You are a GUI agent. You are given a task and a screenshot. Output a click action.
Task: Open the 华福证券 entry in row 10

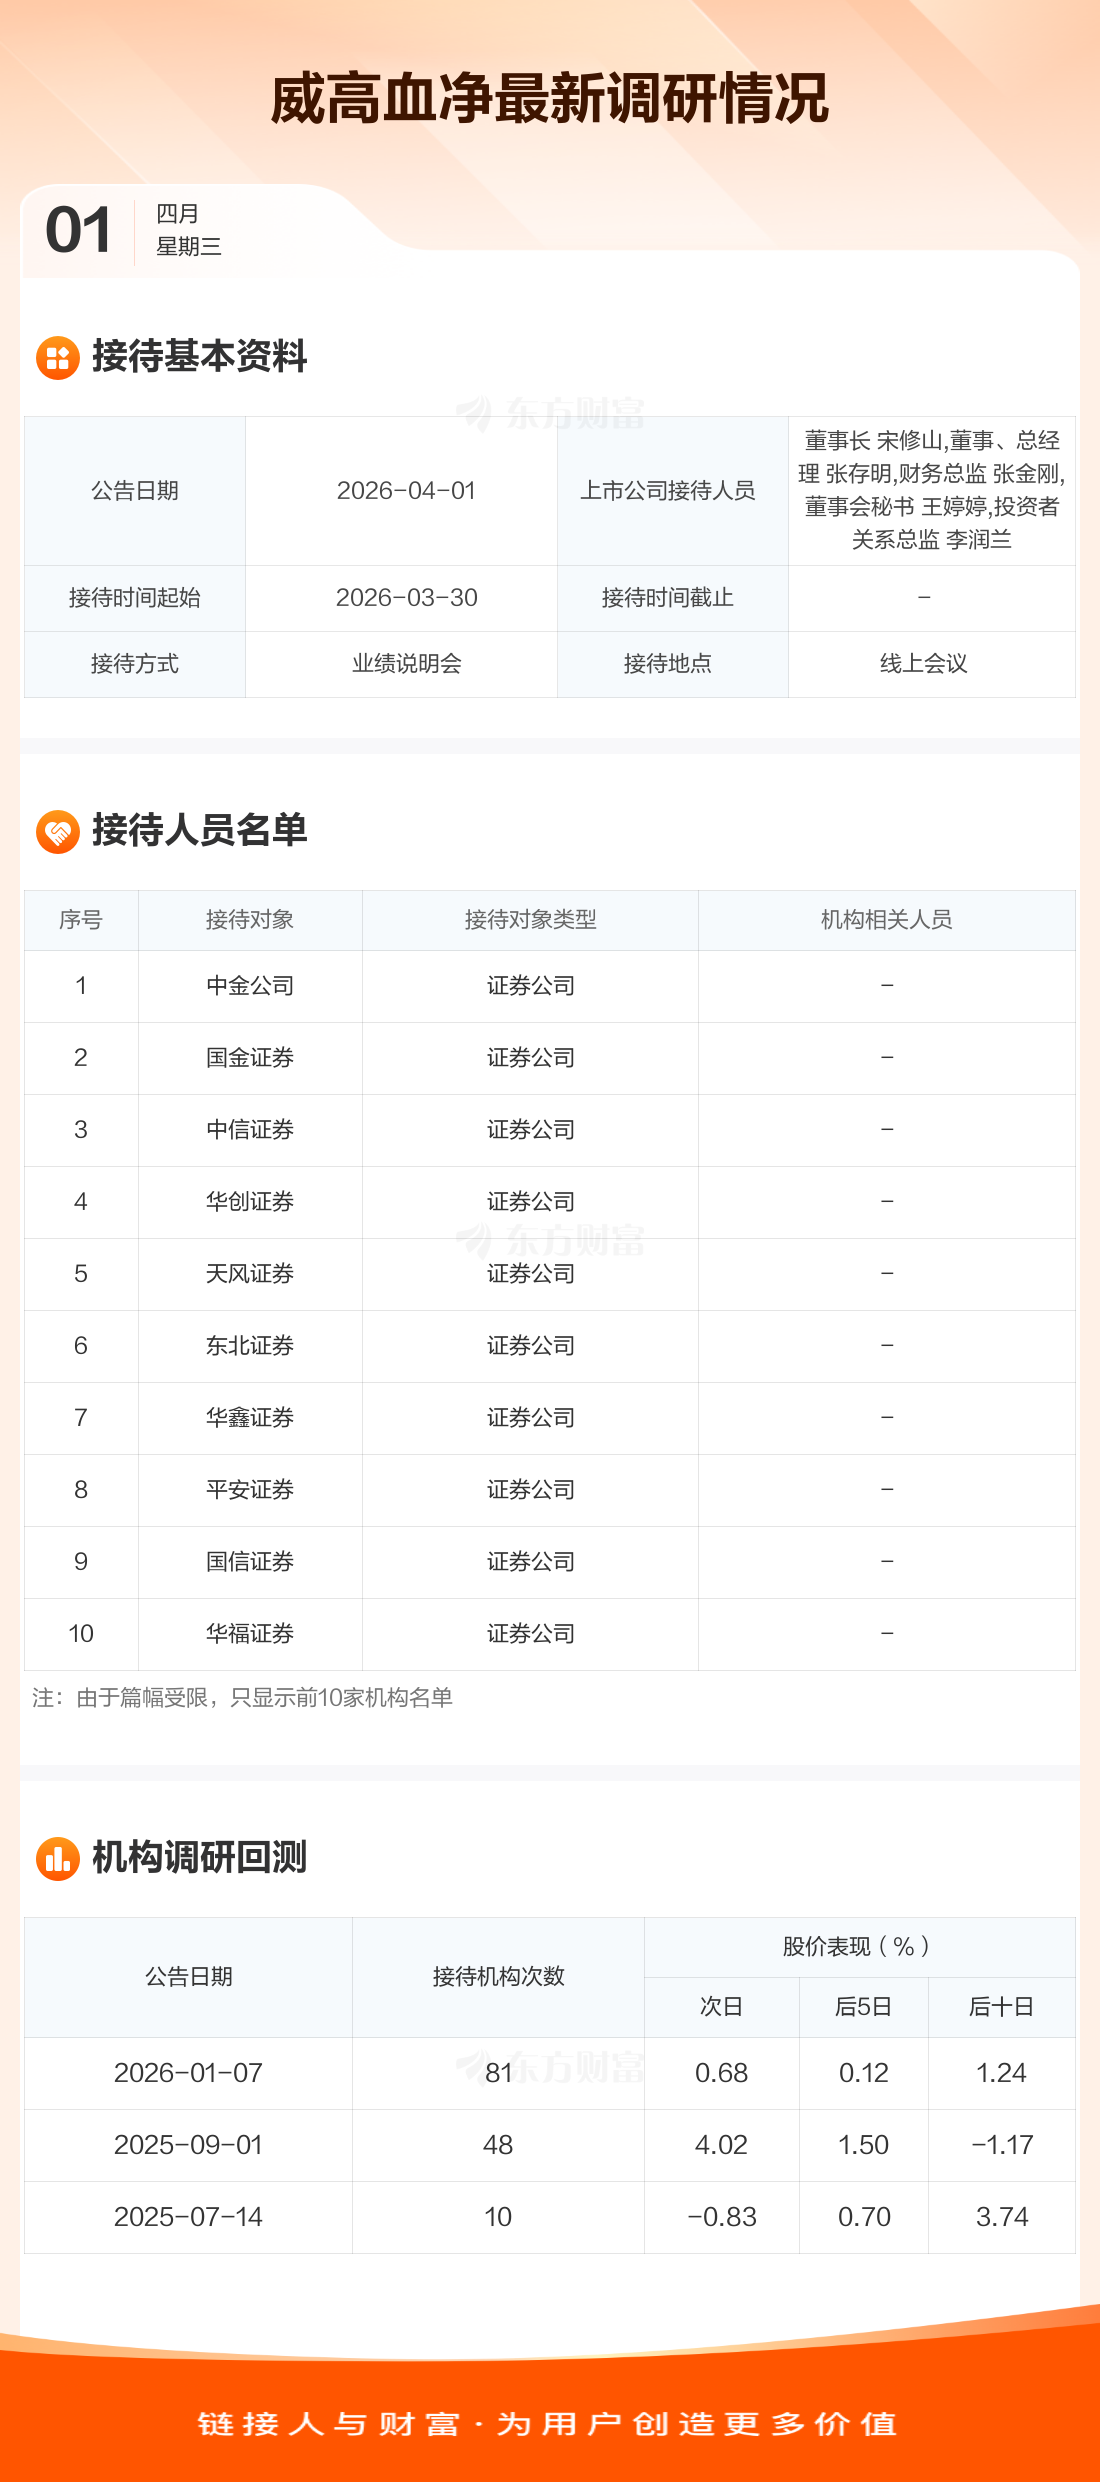click(x=250, y=1634)
